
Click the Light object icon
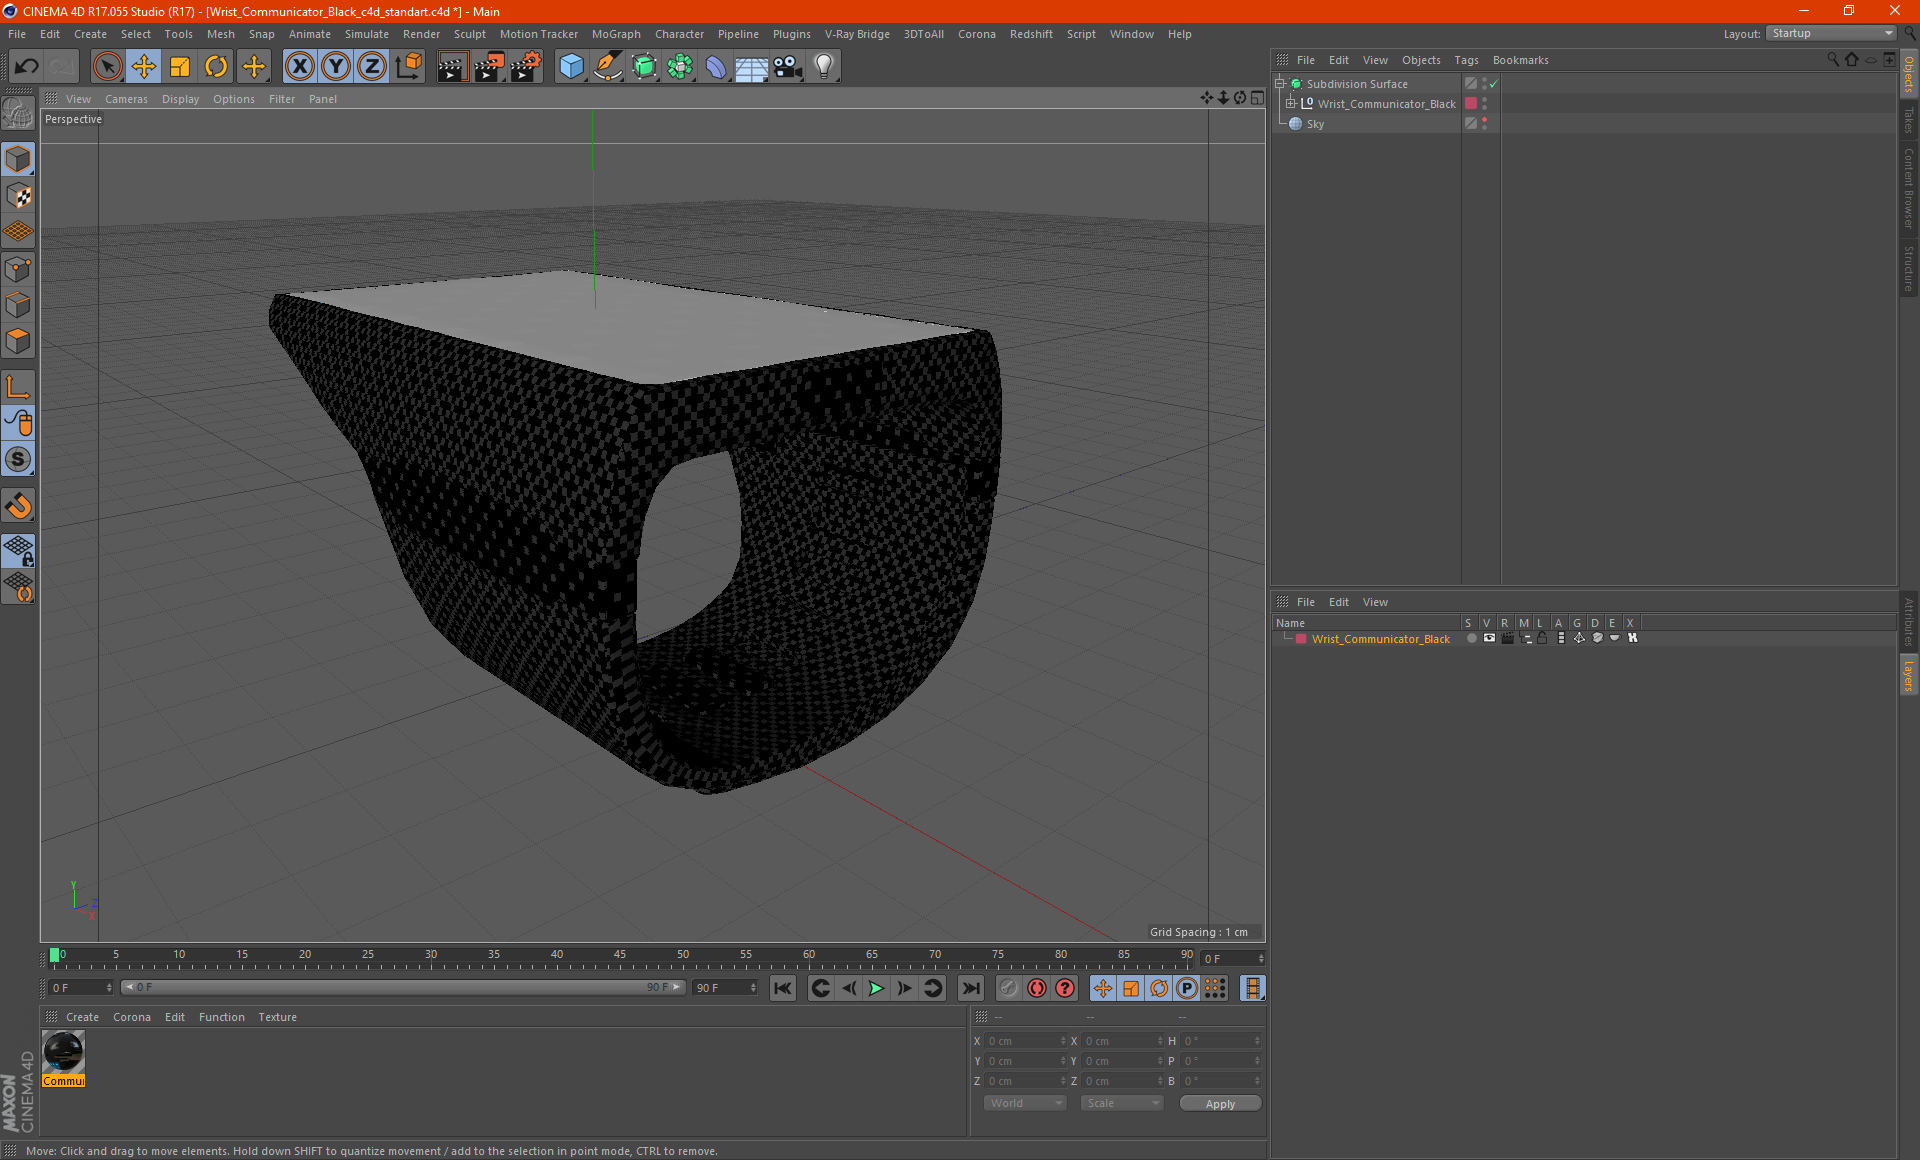823,67
